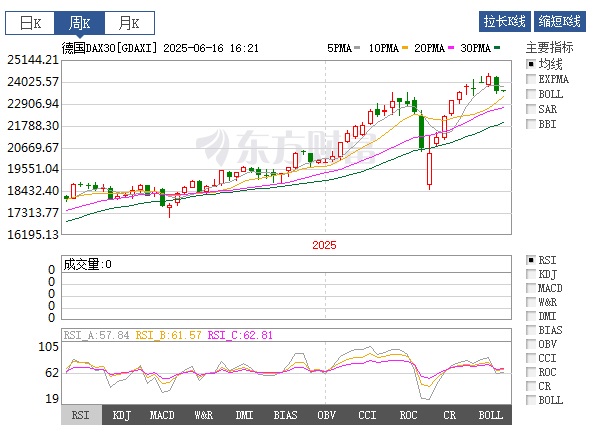Switch to the ROC bottom tab
This screenshot has width=595, height=436.
(x=408, y=415)
